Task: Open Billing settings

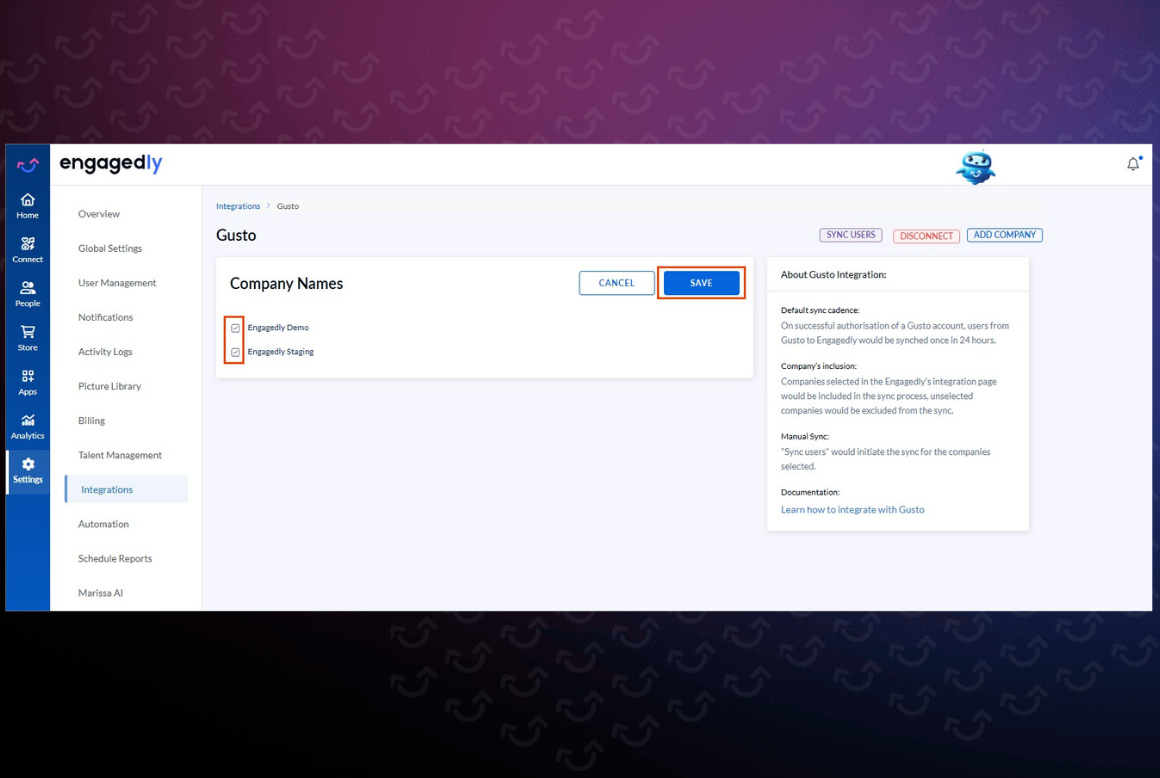Action: 92,421
